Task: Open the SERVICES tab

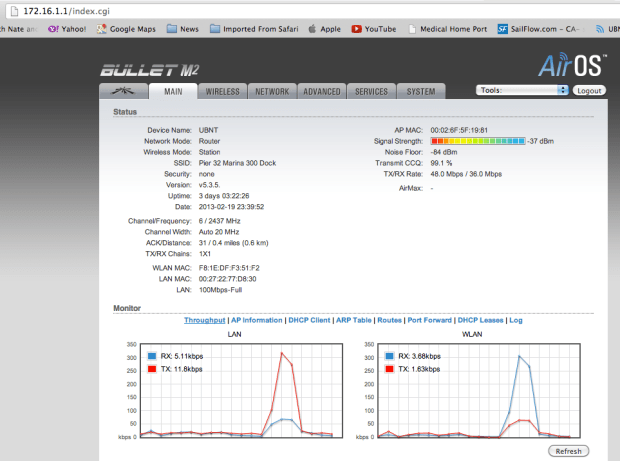Action: point(371,91)
